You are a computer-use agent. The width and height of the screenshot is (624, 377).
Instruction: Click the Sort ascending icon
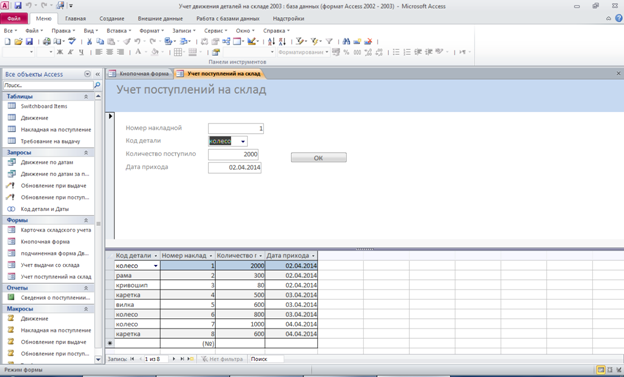click(x=271, y=41)
